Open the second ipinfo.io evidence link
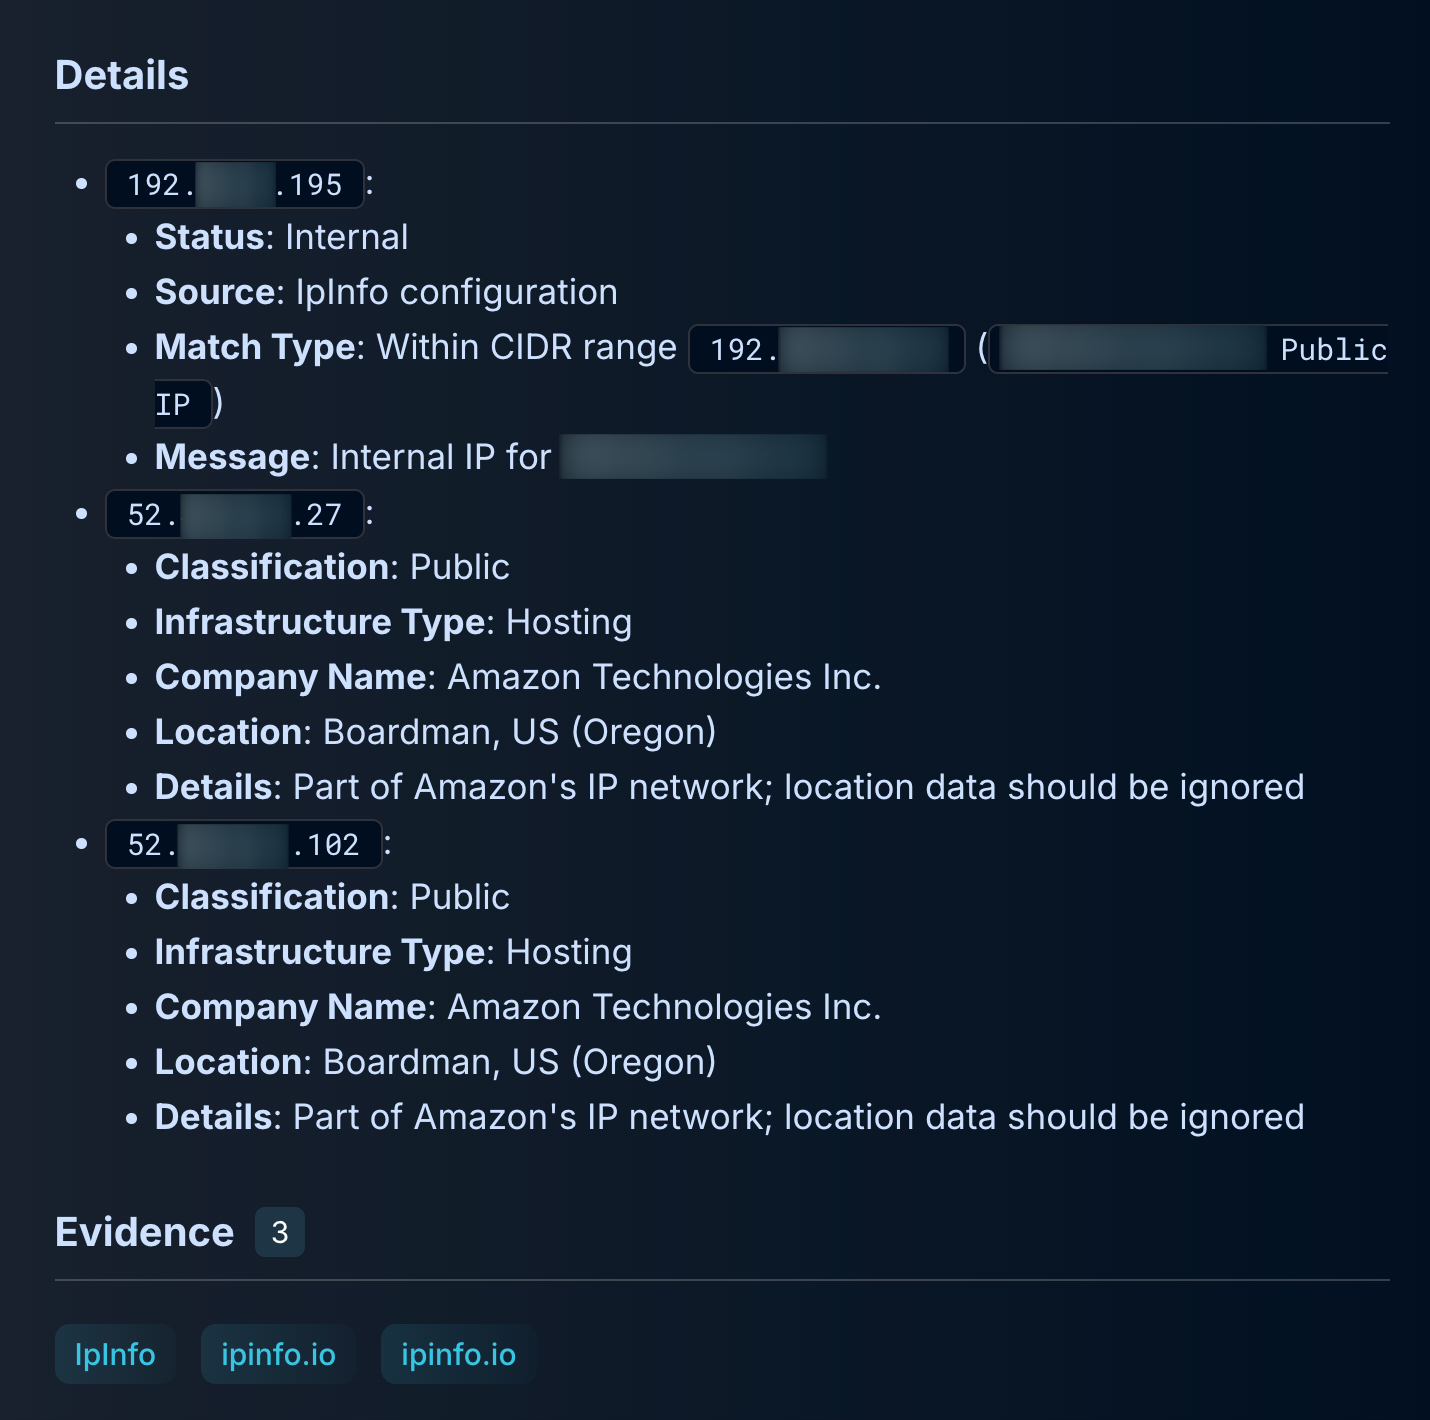1430x1420 pixels. click(x=458, y=1354)
